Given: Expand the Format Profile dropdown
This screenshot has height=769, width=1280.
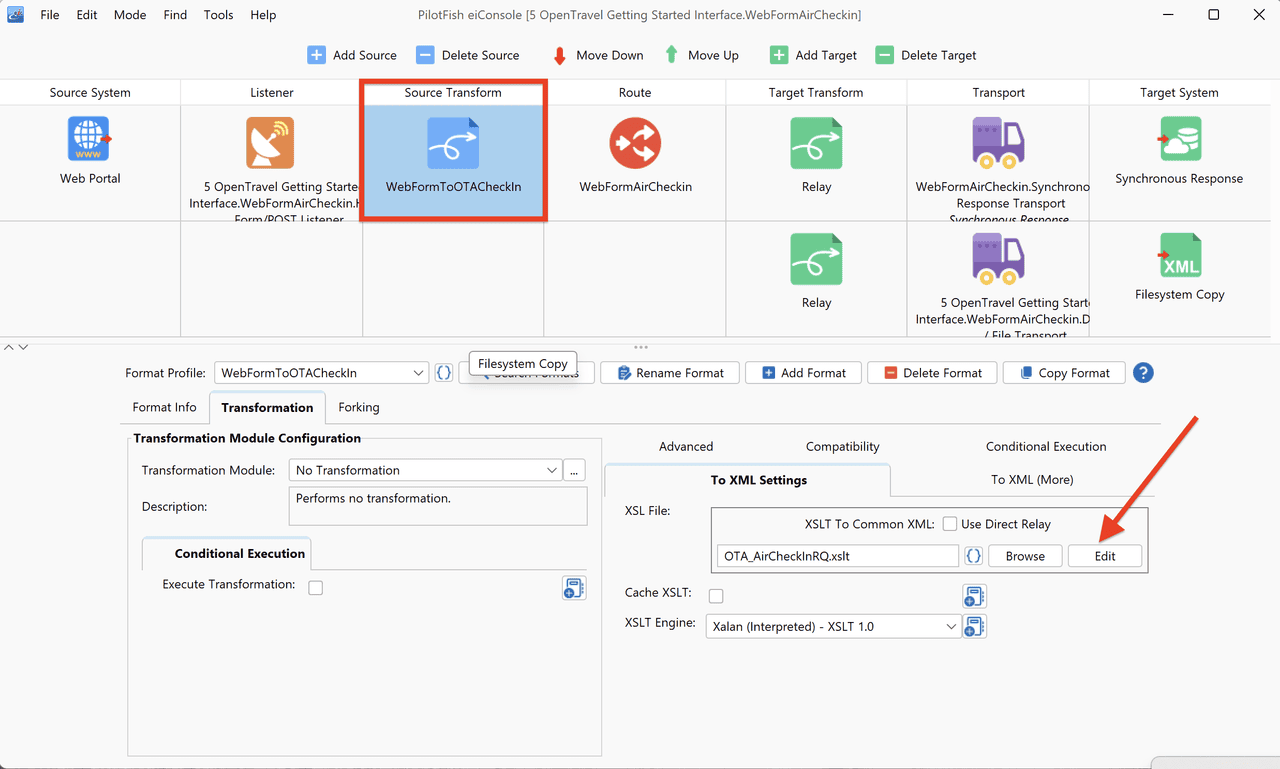Looking at the screenshot, I should click(x=322, y=372).
